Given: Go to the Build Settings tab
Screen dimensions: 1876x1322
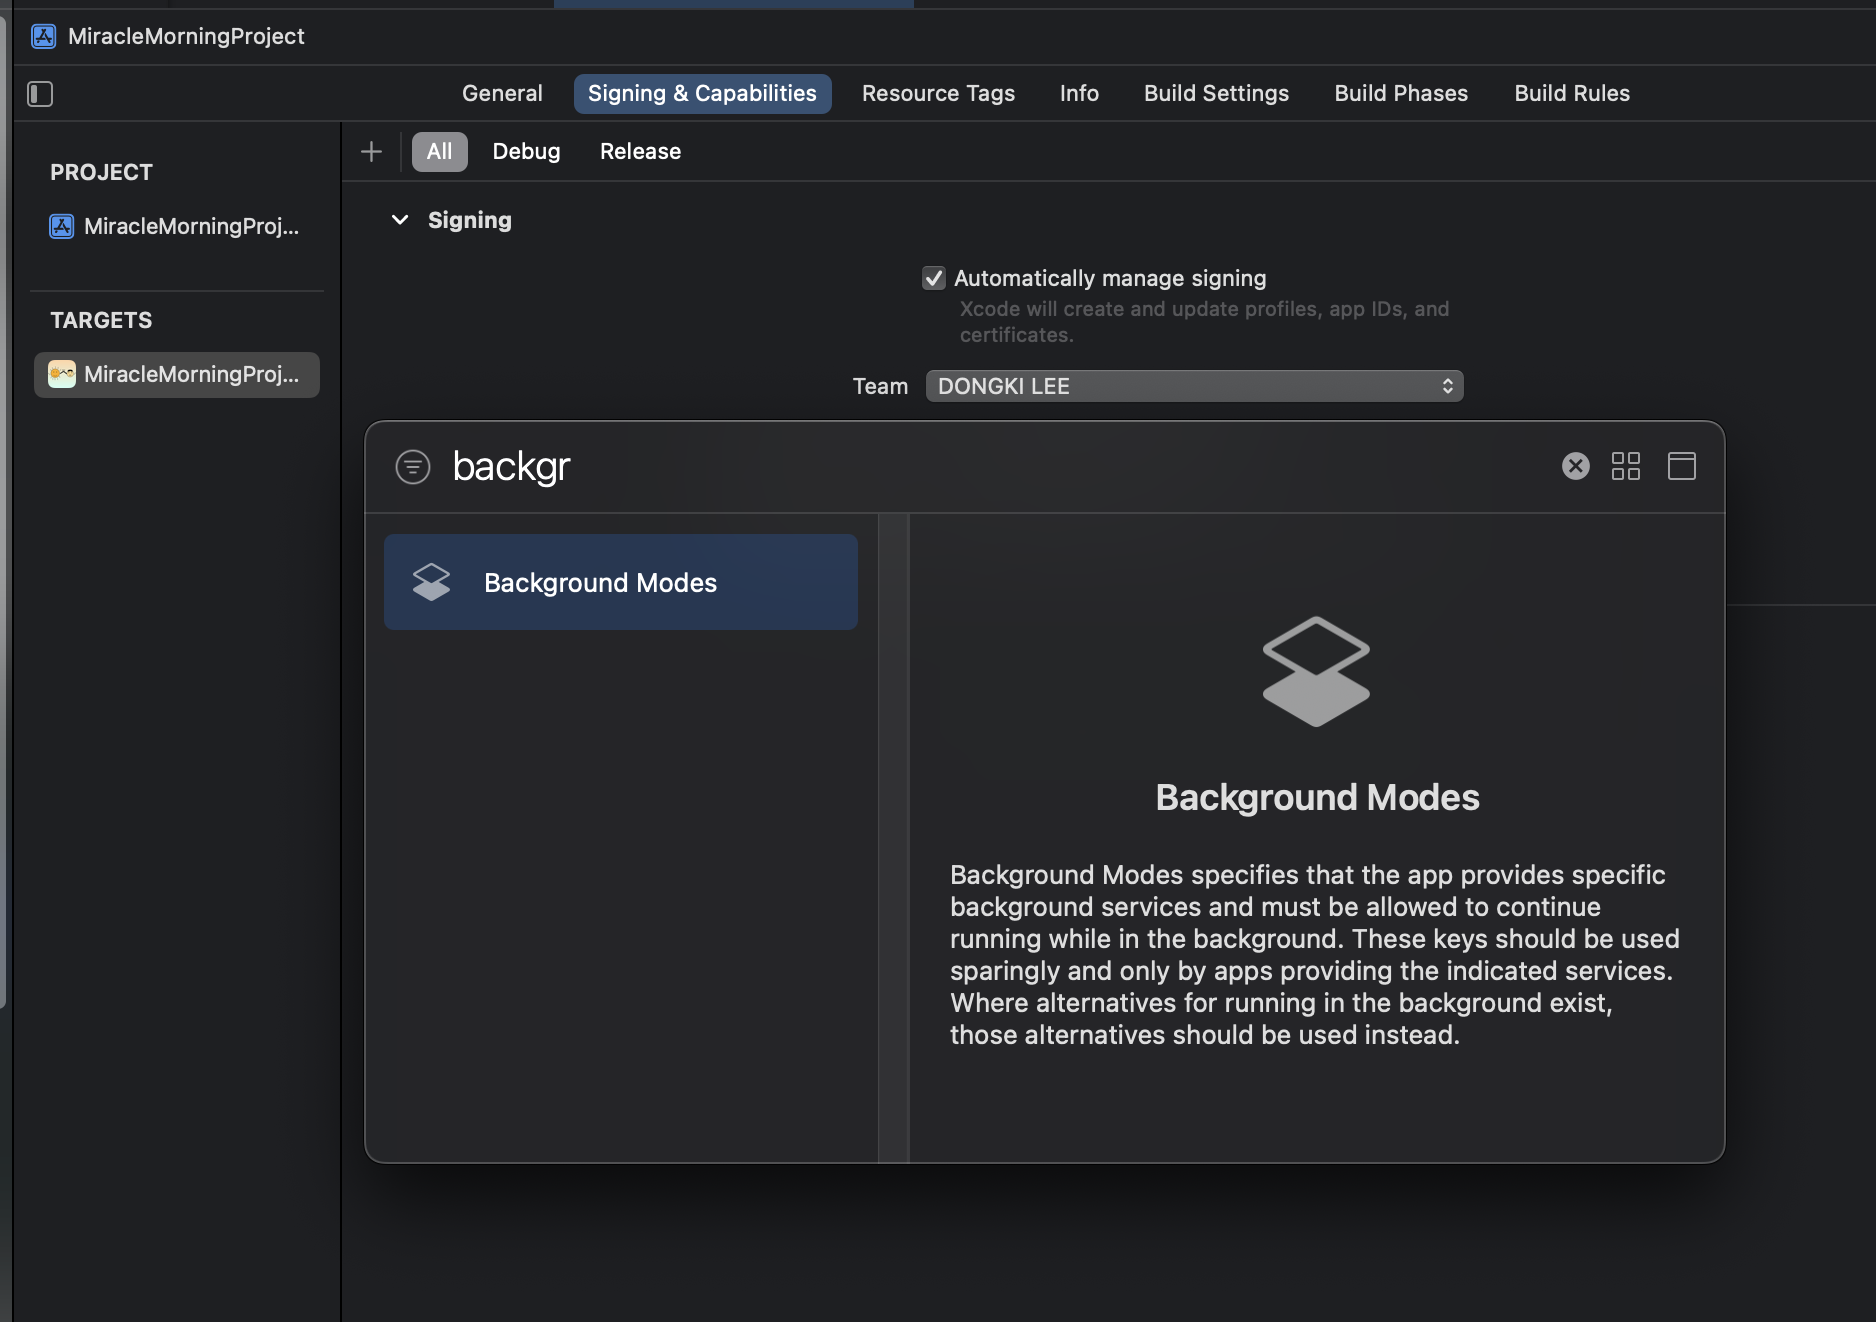Looking at the screenshot, I should [x=1216, y=93].
